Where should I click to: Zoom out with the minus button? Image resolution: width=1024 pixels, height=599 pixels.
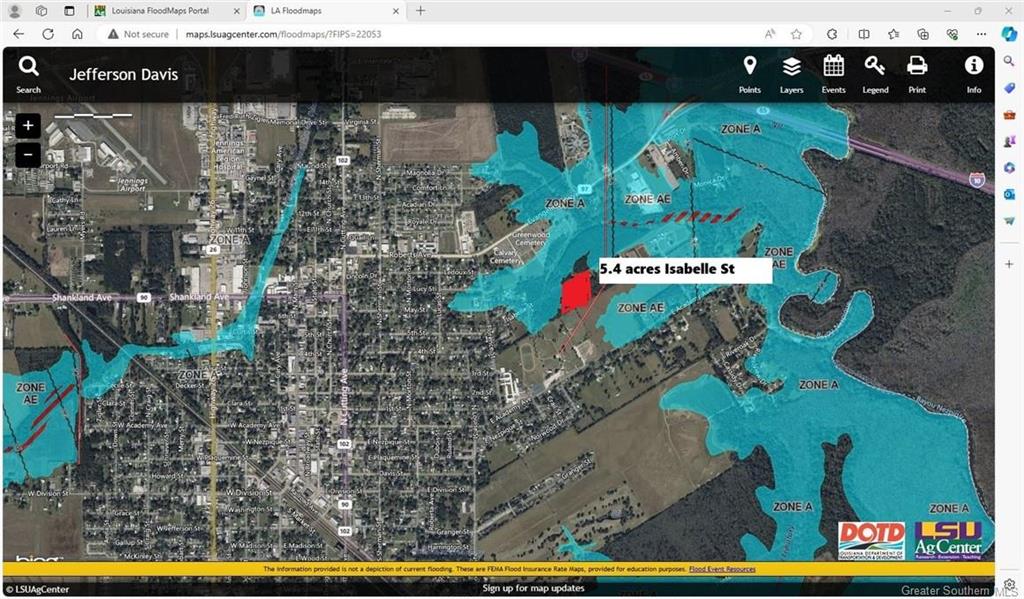(28, 155)
